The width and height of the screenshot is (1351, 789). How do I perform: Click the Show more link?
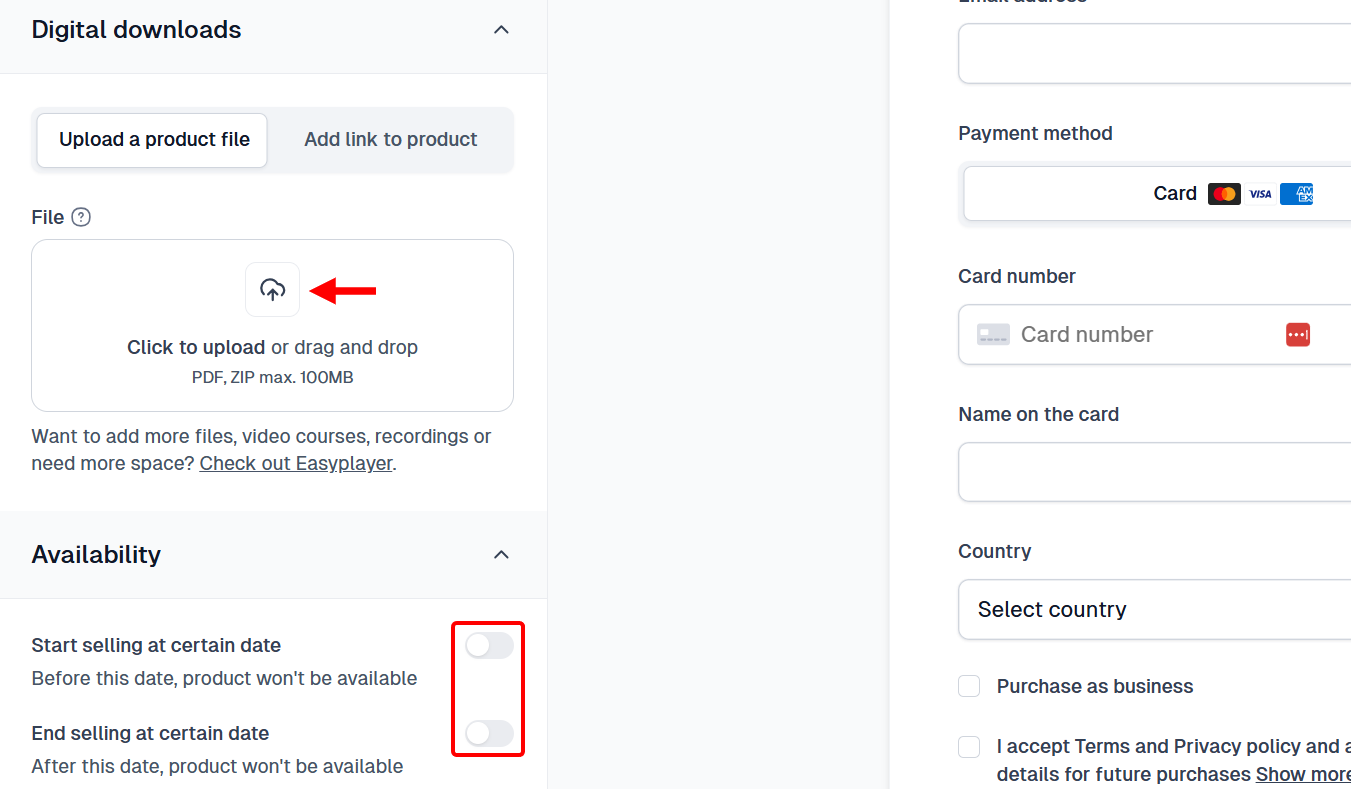coord(1303,773)
